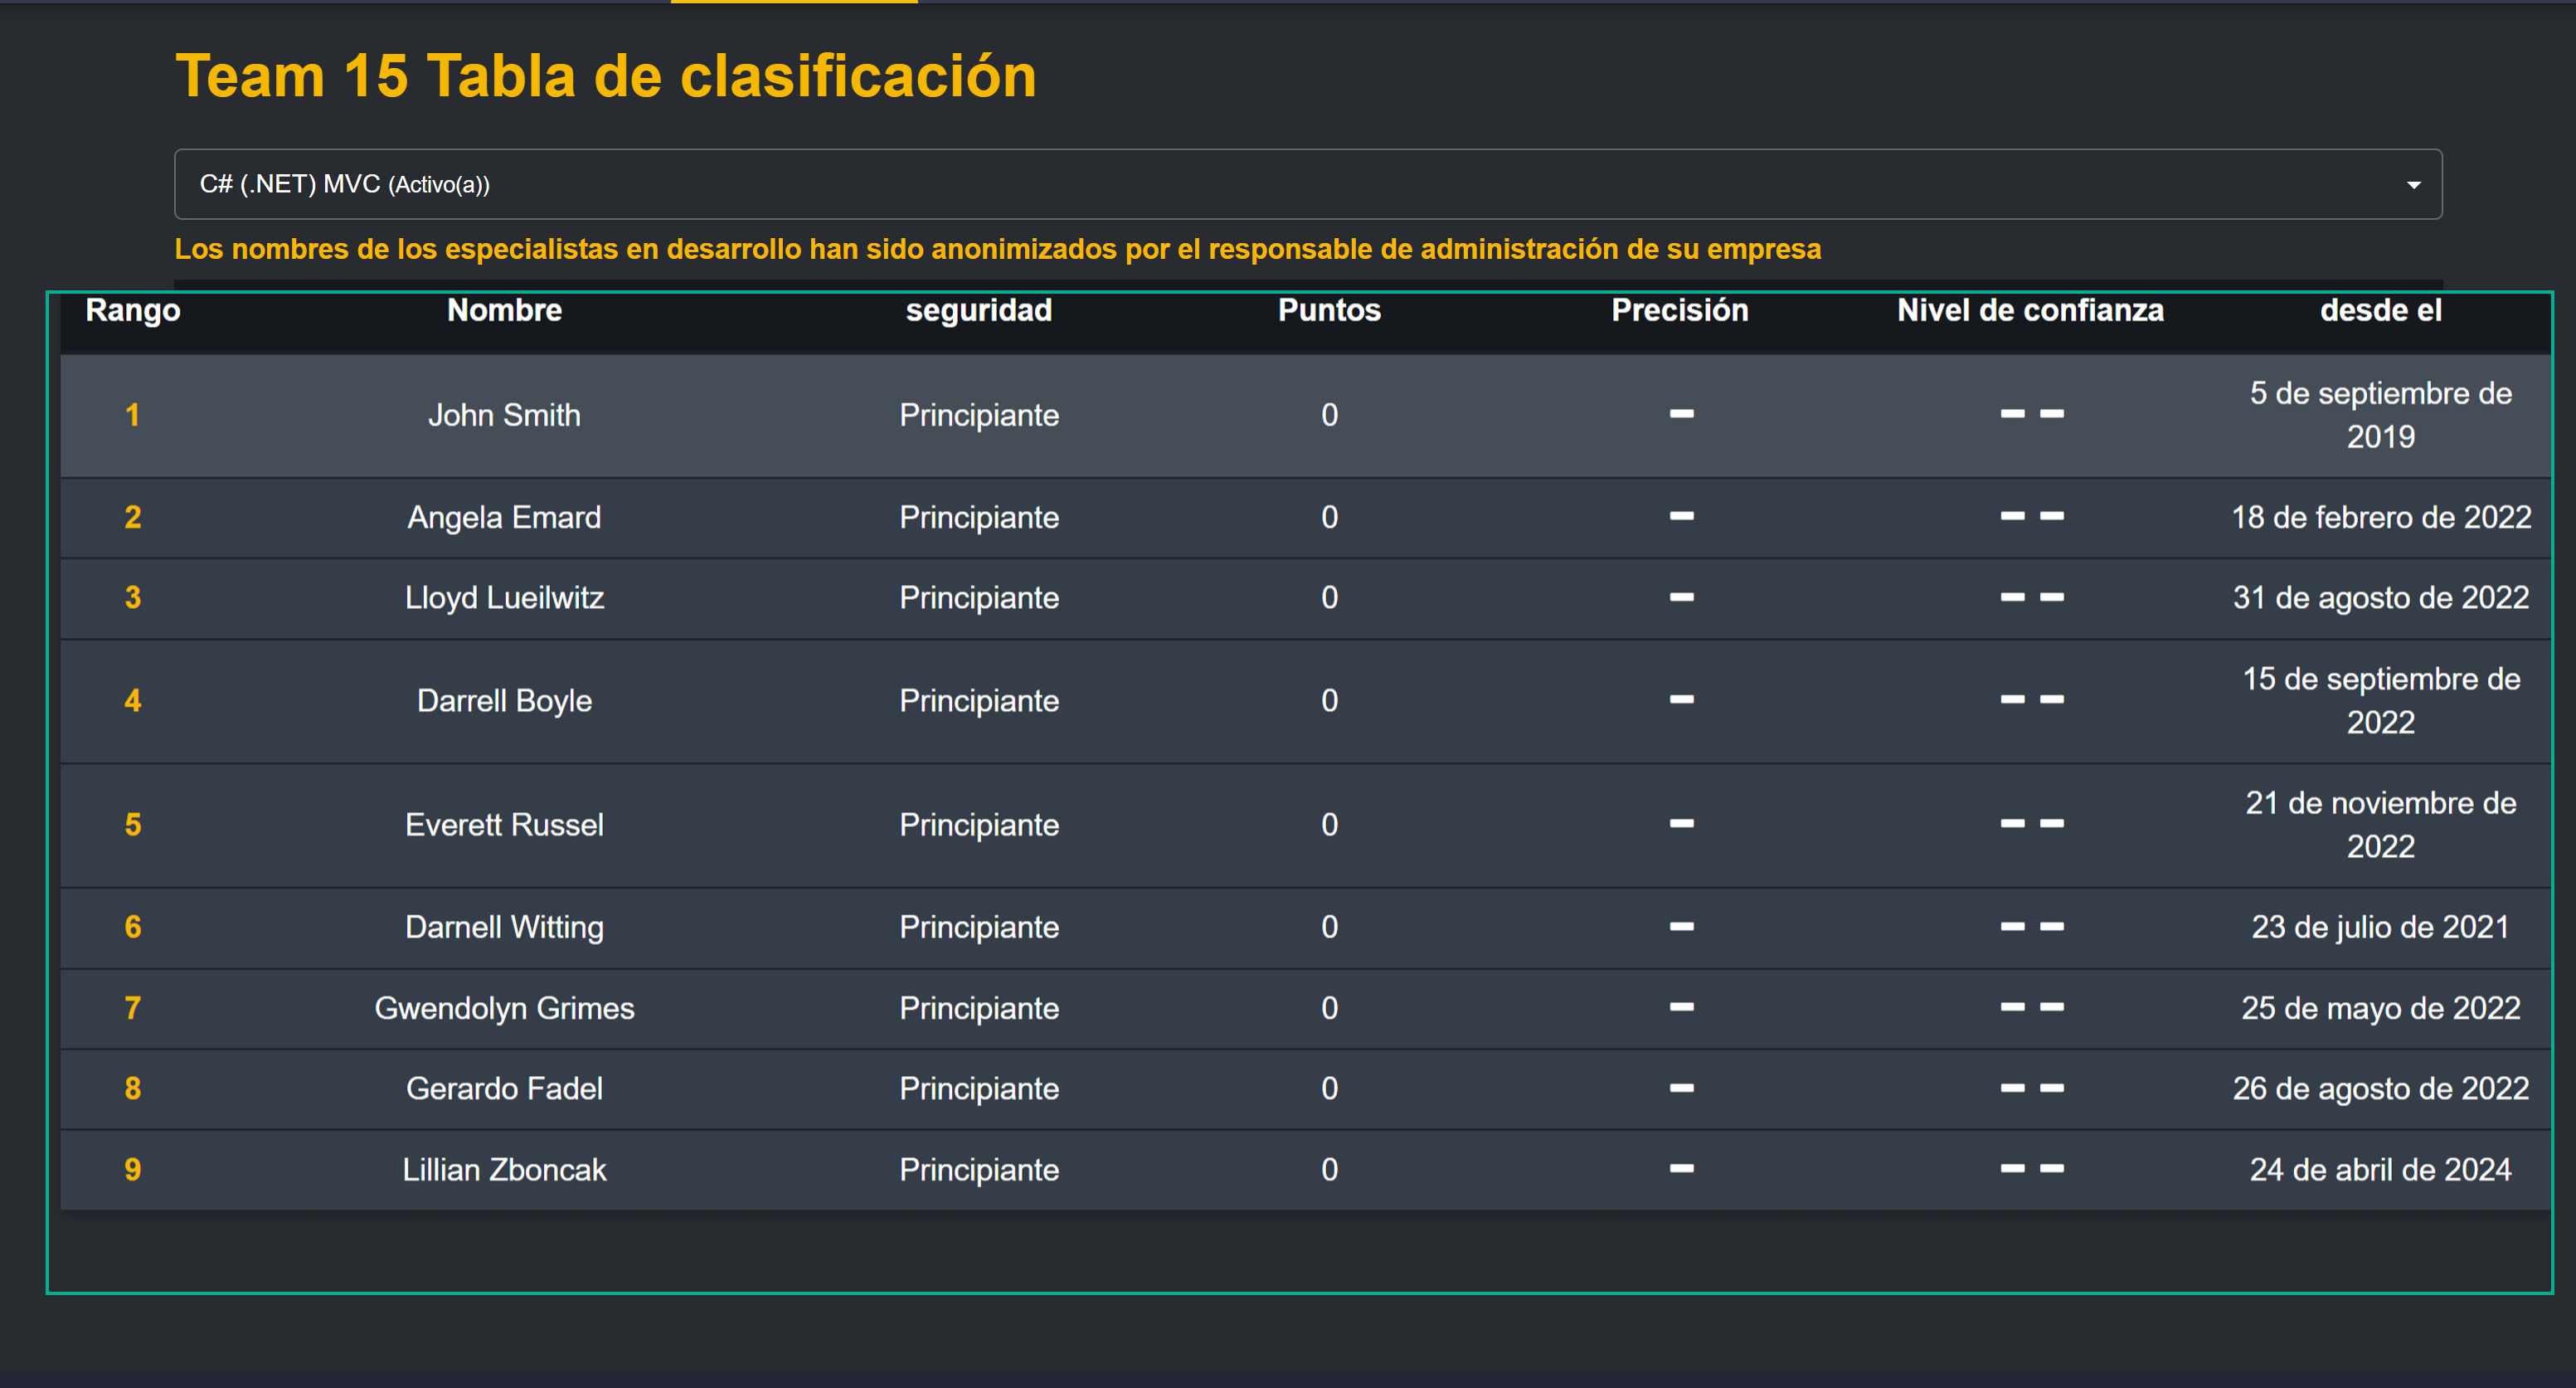Image resolution: width=2576 pixels, height=1388 pixels.
Task: Click the date 26 de agosto de 2022
Action: click(x=2380, y=1088)
